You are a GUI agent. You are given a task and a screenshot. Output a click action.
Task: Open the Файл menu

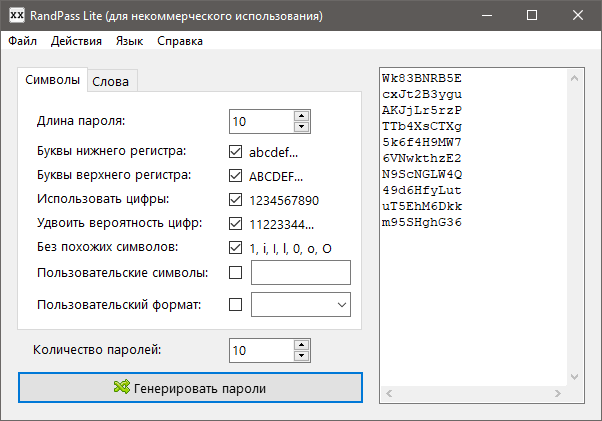tap(23, 41)
